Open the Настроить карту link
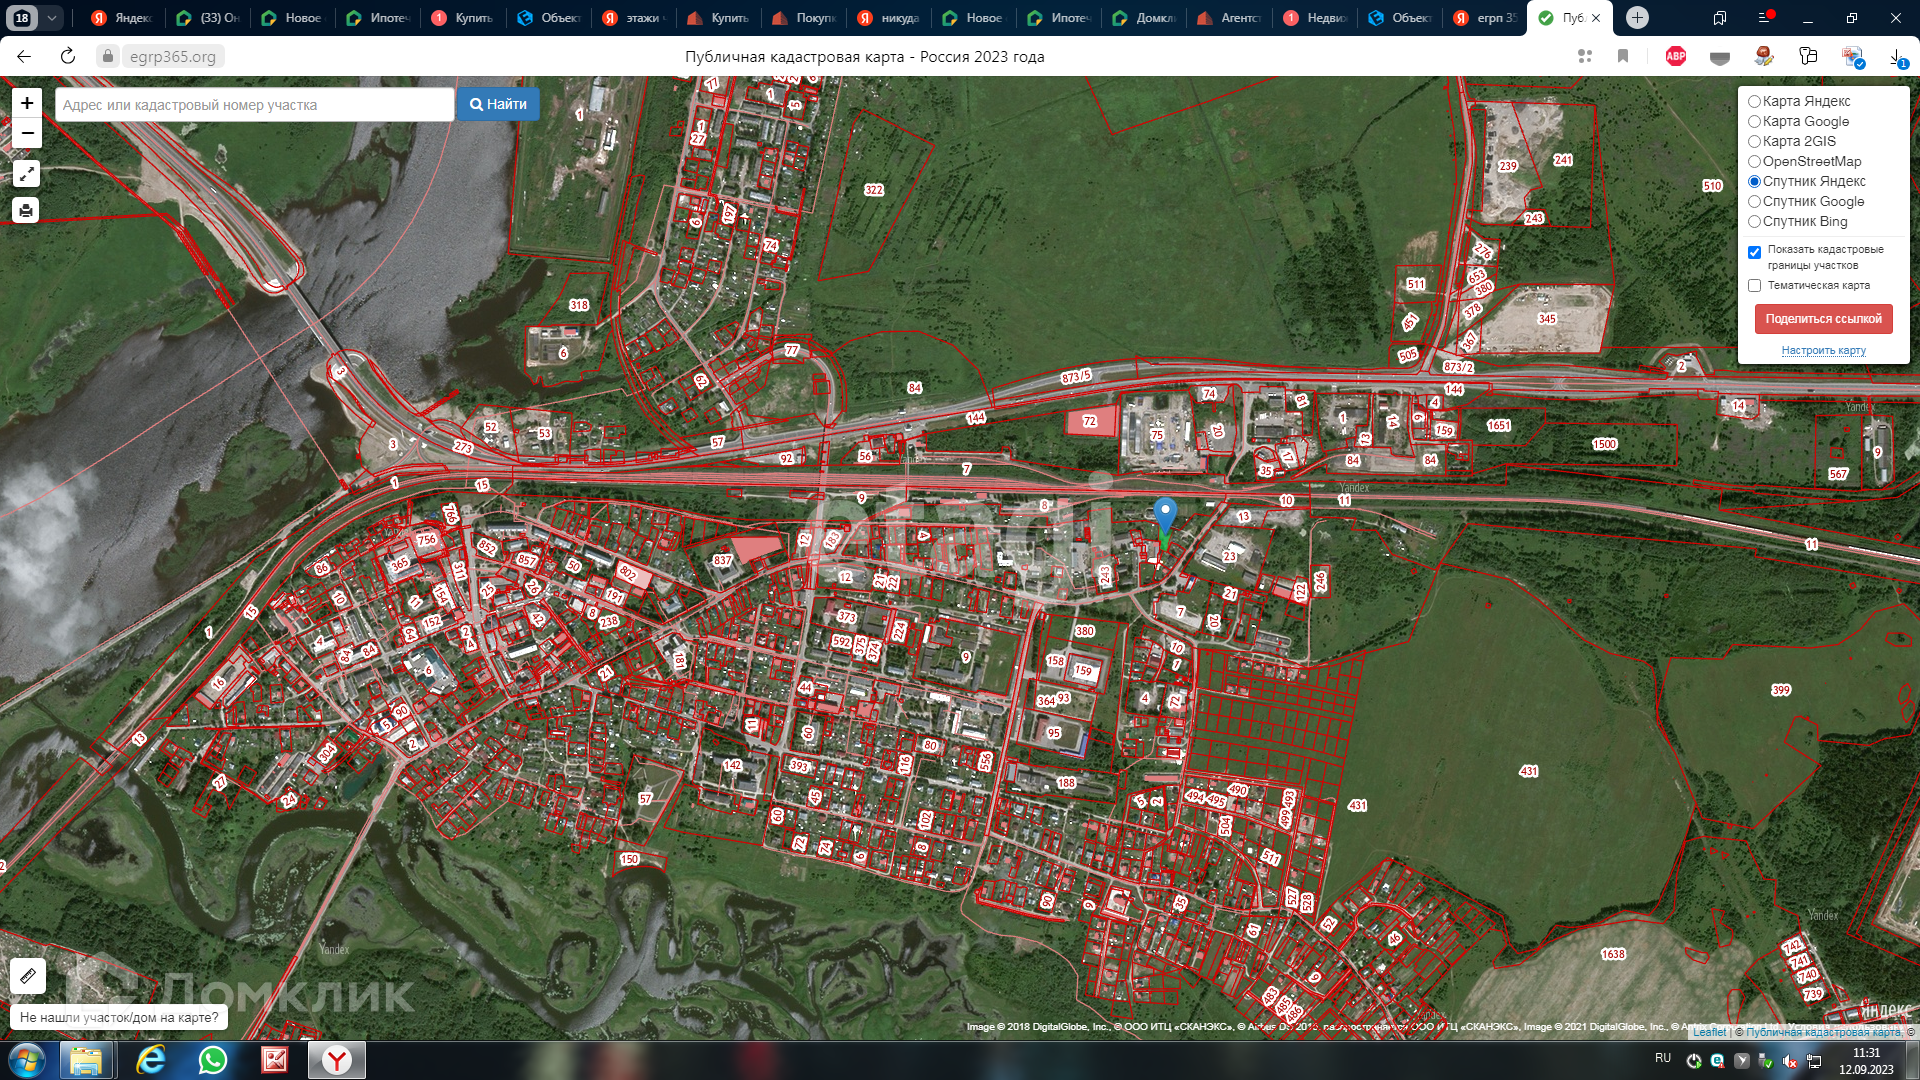The width and height of the screenshot is (1920, 1080). [1823, 351]
